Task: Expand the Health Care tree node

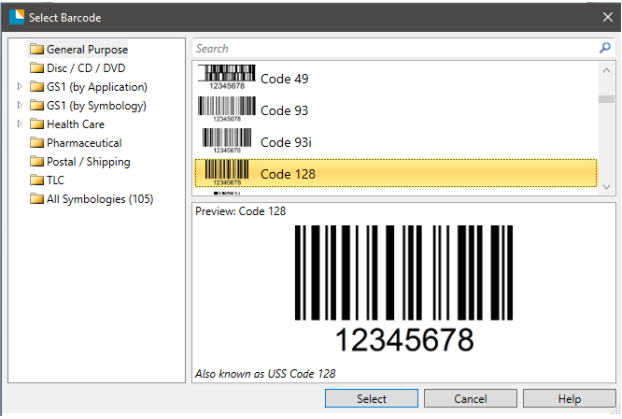Action: point(19,123)
